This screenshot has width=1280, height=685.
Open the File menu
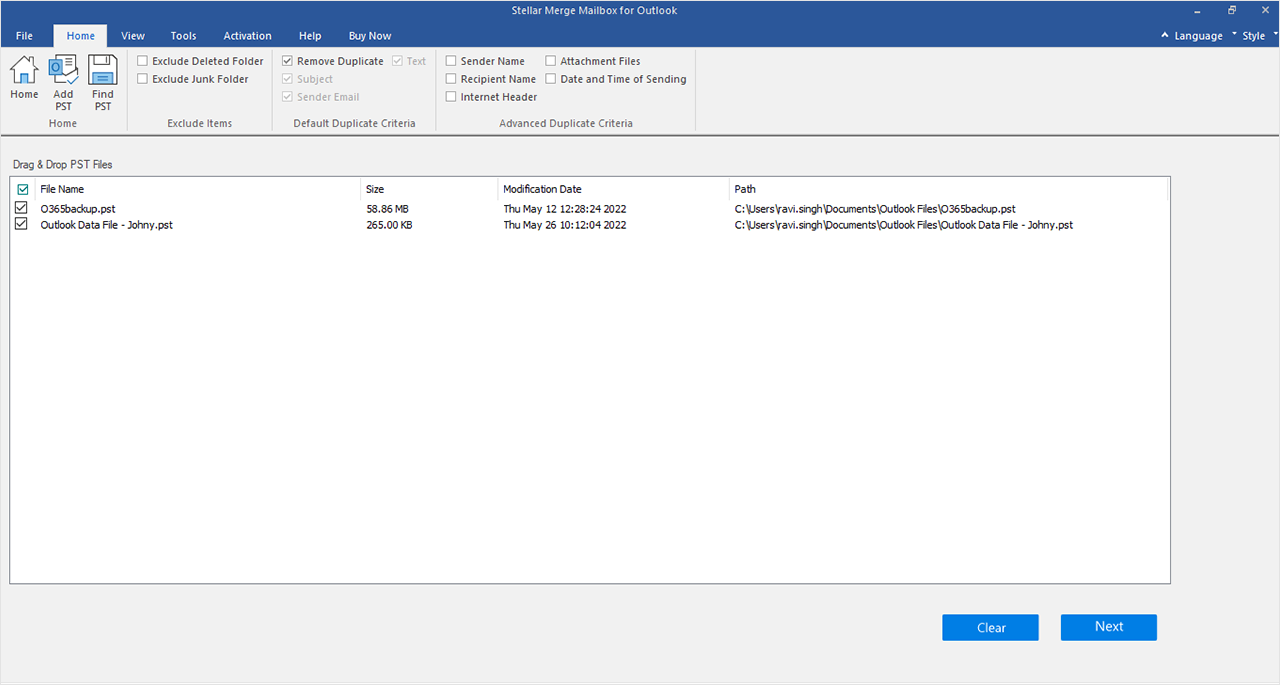coord(24,36)
